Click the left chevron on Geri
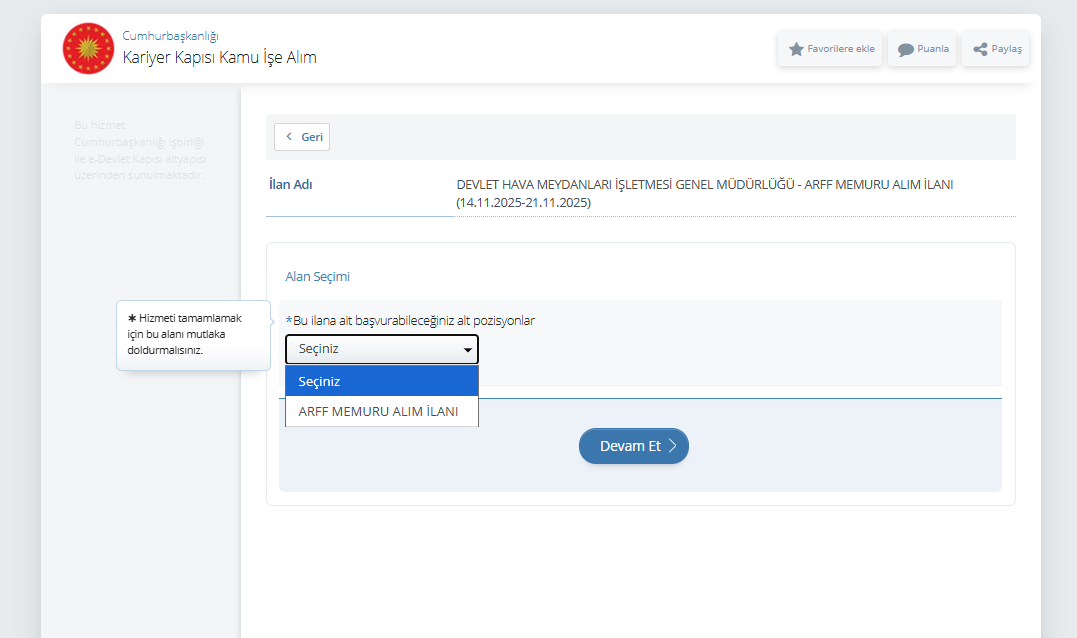 289,137
